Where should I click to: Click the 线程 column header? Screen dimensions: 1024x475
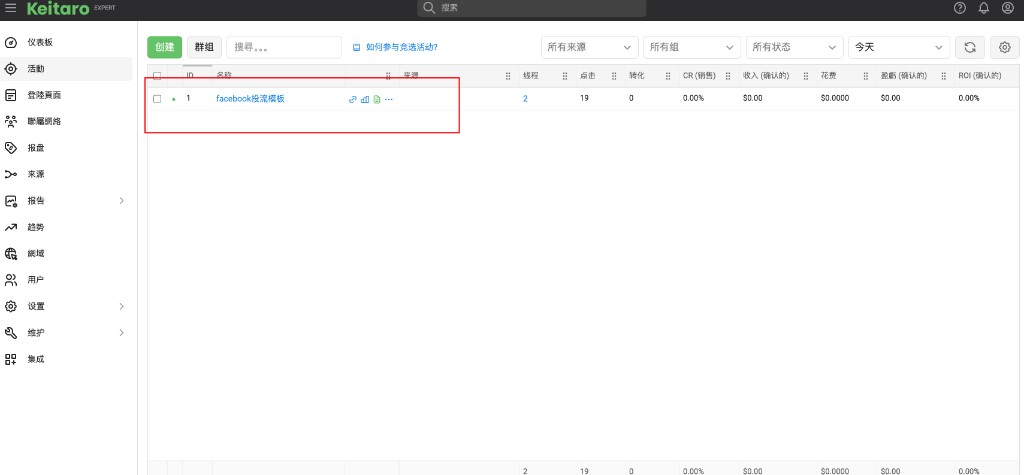[x=530, y=76]
